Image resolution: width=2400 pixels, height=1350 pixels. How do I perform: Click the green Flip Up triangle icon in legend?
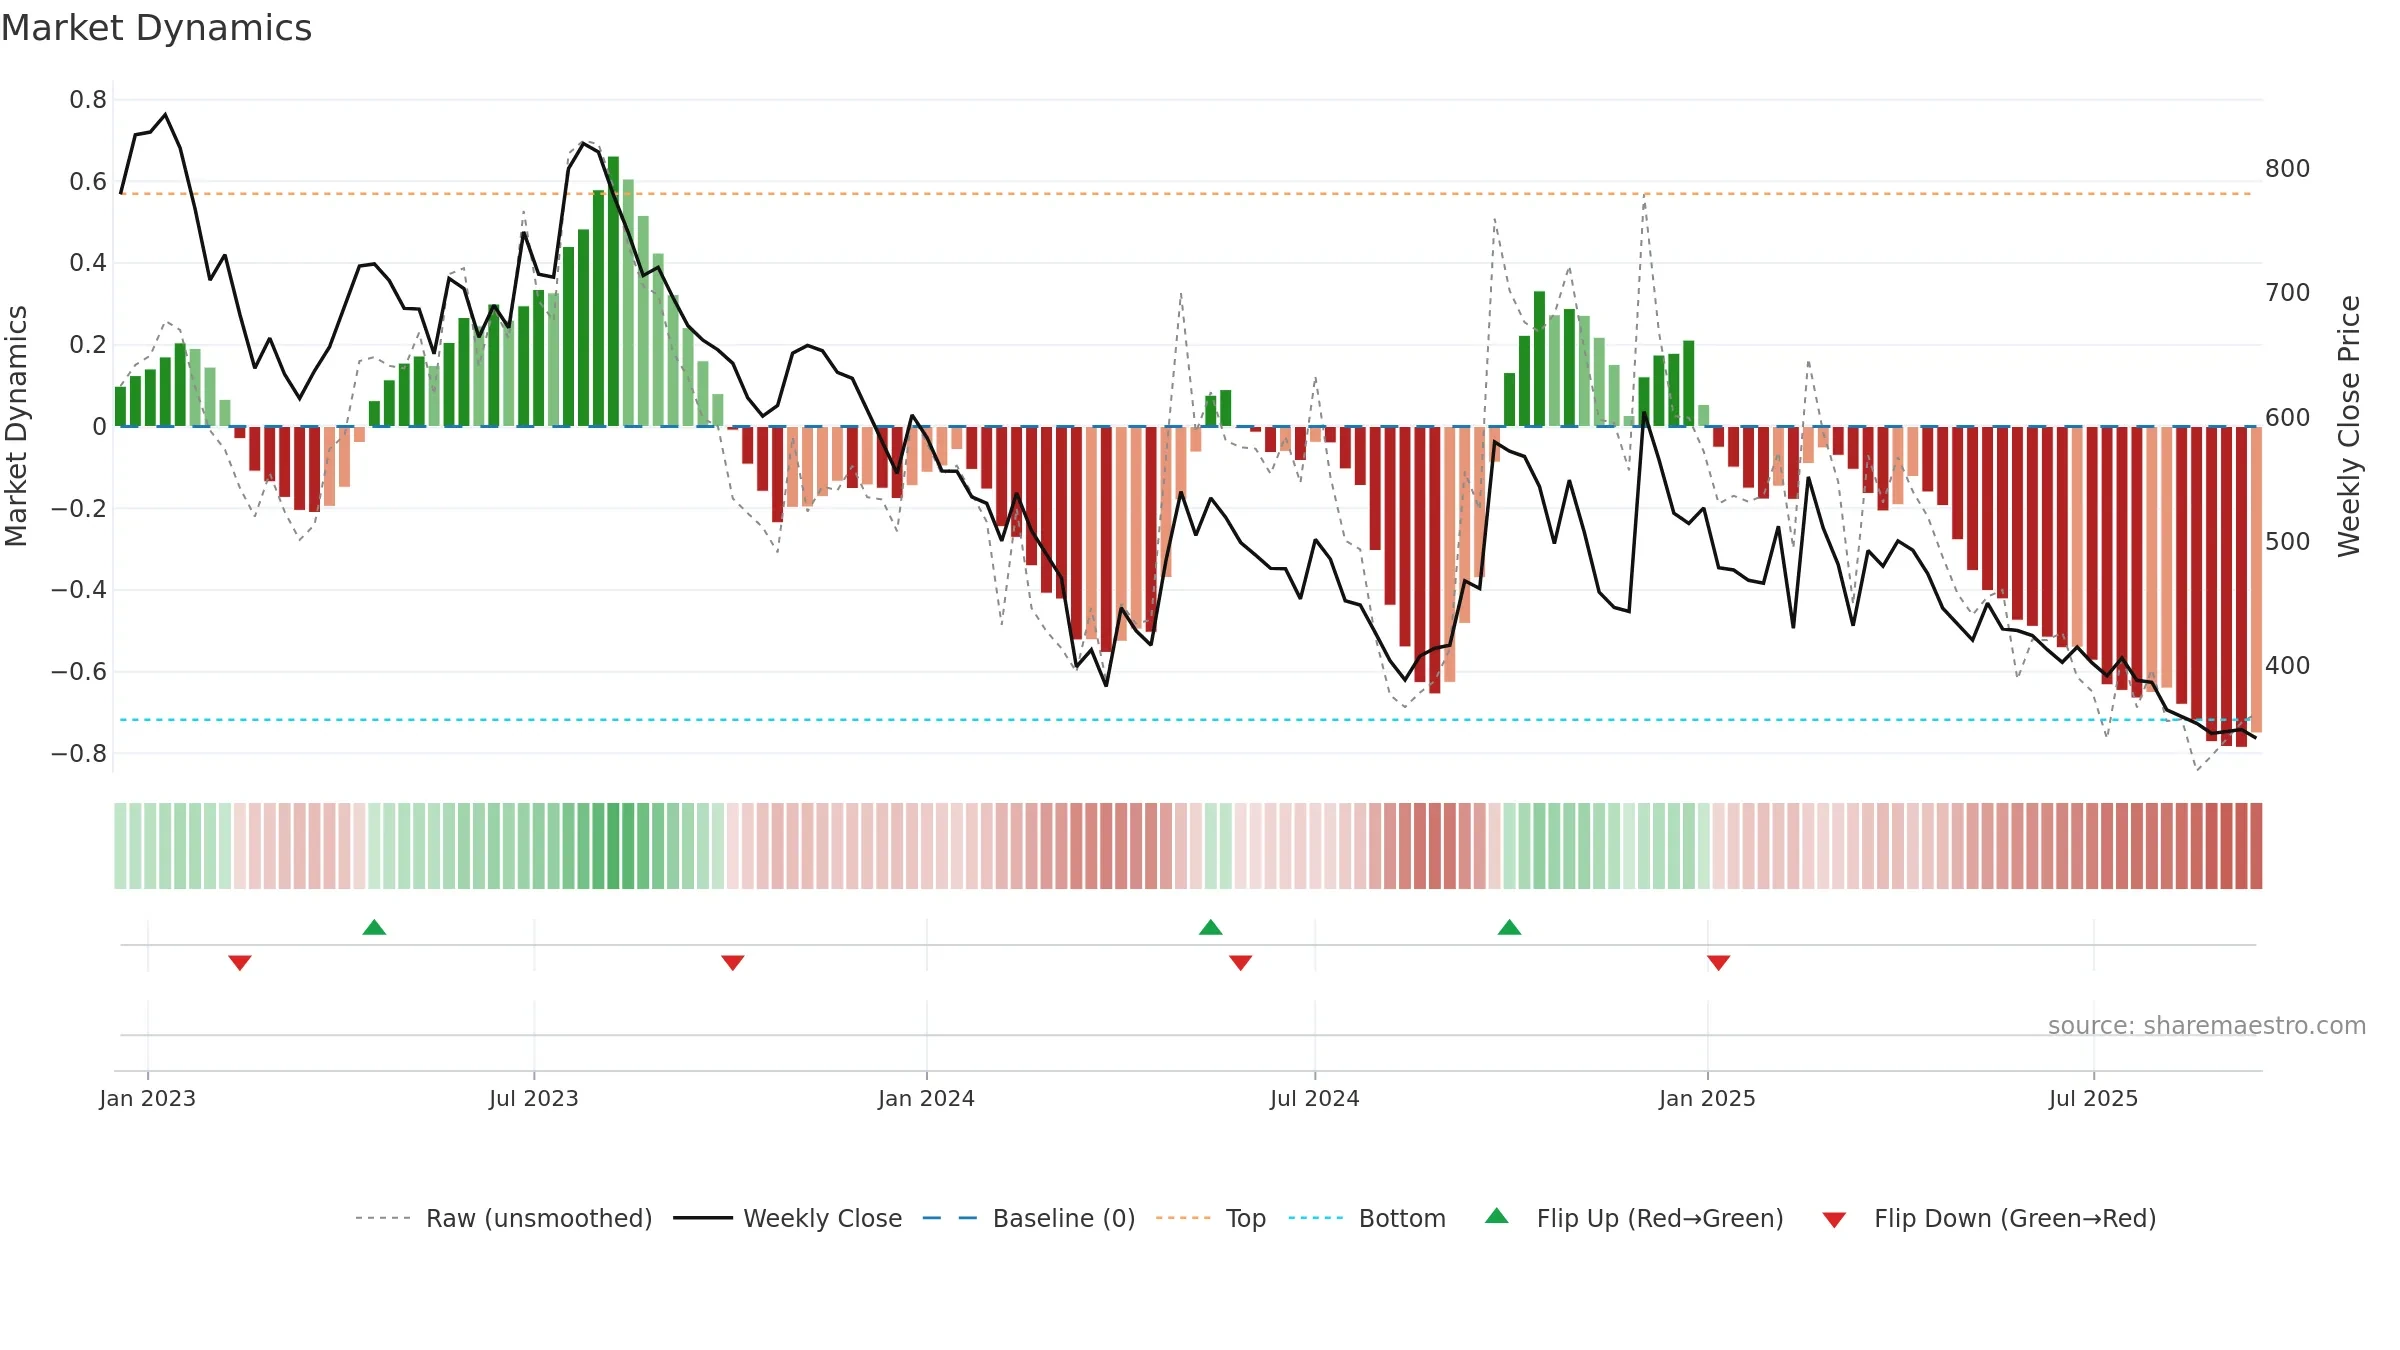coord(1497,1216)
